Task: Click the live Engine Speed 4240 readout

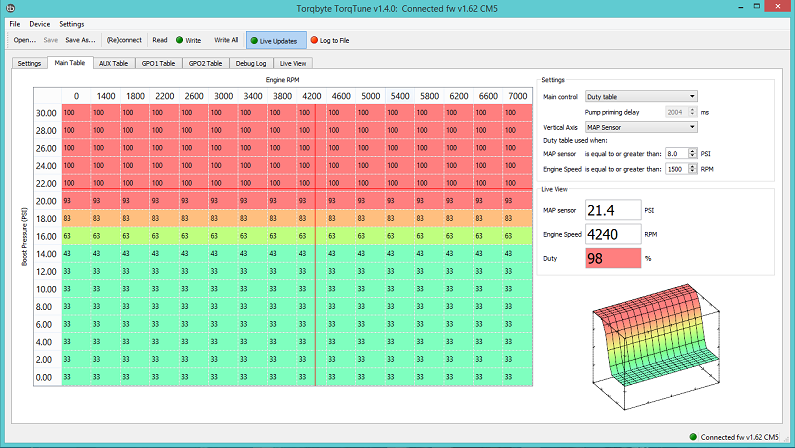Action: 613,234
